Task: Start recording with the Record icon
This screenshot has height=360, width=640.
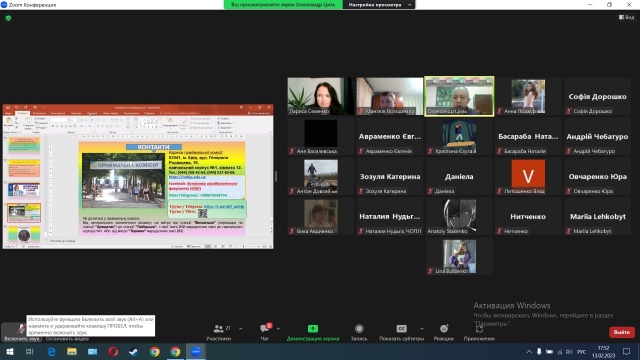Action: tap(359, 329)
